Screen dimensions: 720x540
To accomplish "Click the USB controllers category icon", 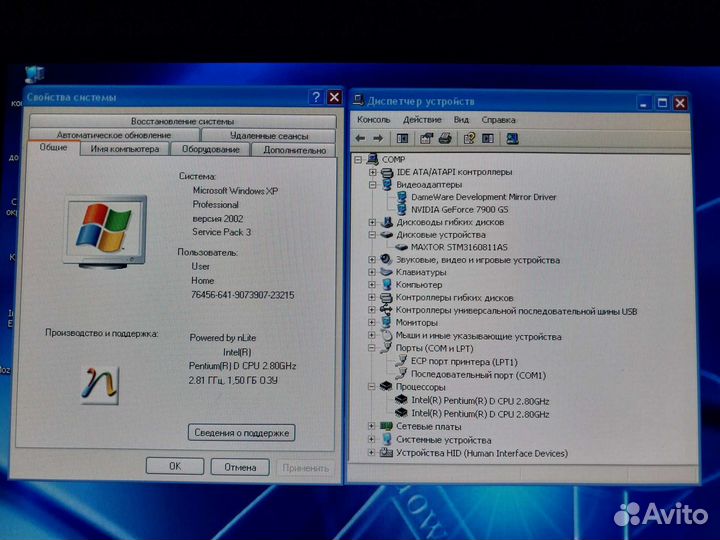I will tap(386, 310).
